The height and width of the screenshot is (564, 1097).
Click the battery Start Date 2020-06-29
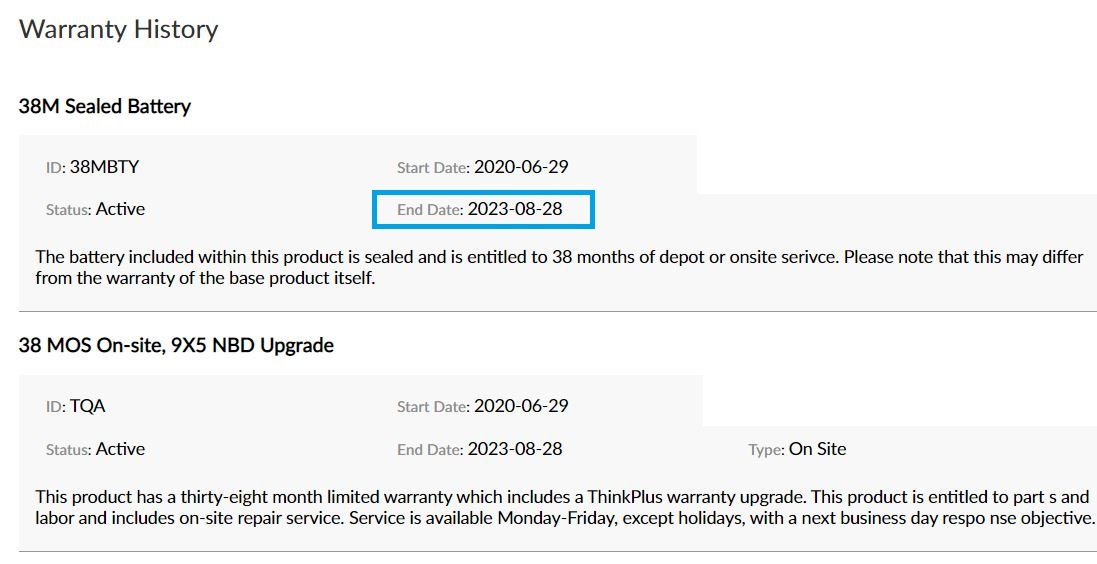[x=521, y=167]
